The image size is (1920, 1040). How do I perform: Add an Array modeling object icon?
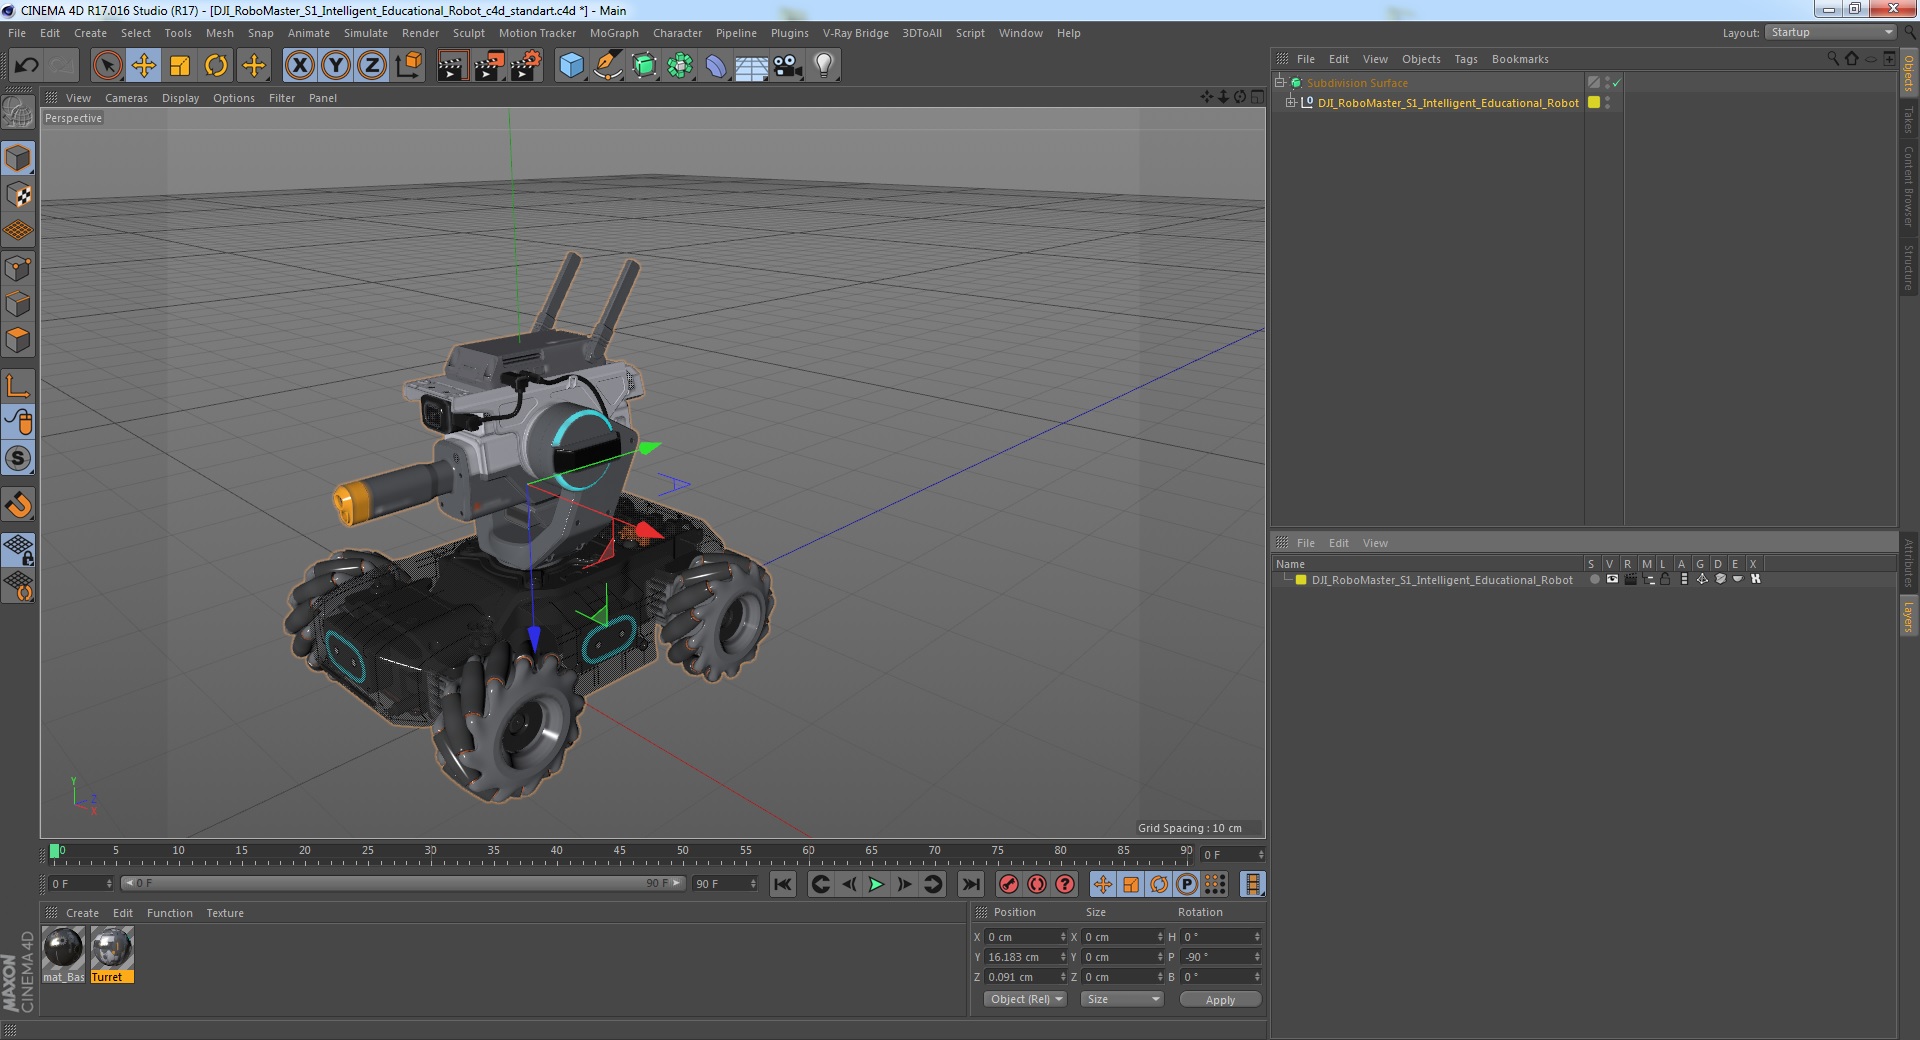click(x=680, y=66)
